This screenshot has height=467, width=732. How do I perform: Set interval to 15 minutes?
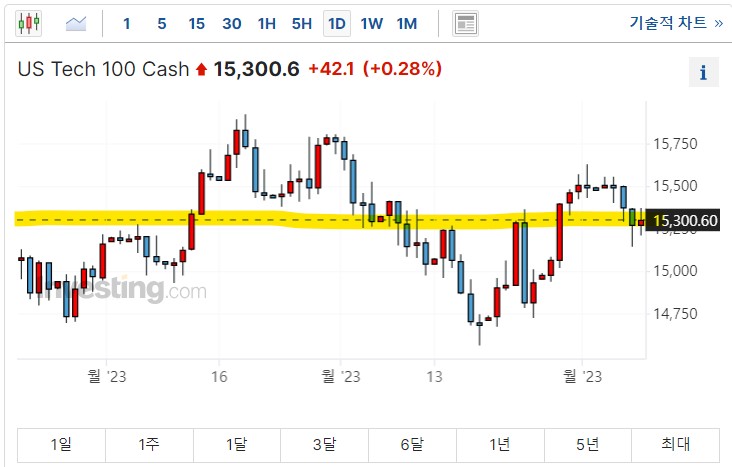pyautogui.click(x=197, y=23)
